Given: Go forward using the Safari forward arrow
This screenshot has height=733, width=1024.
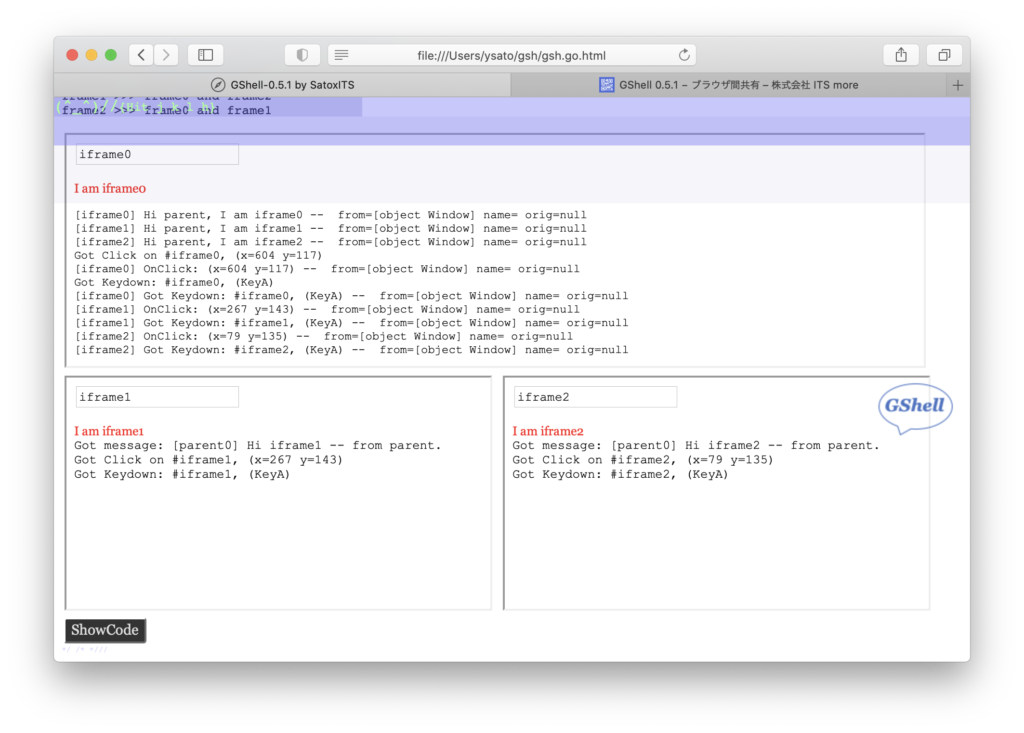Looking at the screenshot, I should pyautogui.click(x=166, y=55).
